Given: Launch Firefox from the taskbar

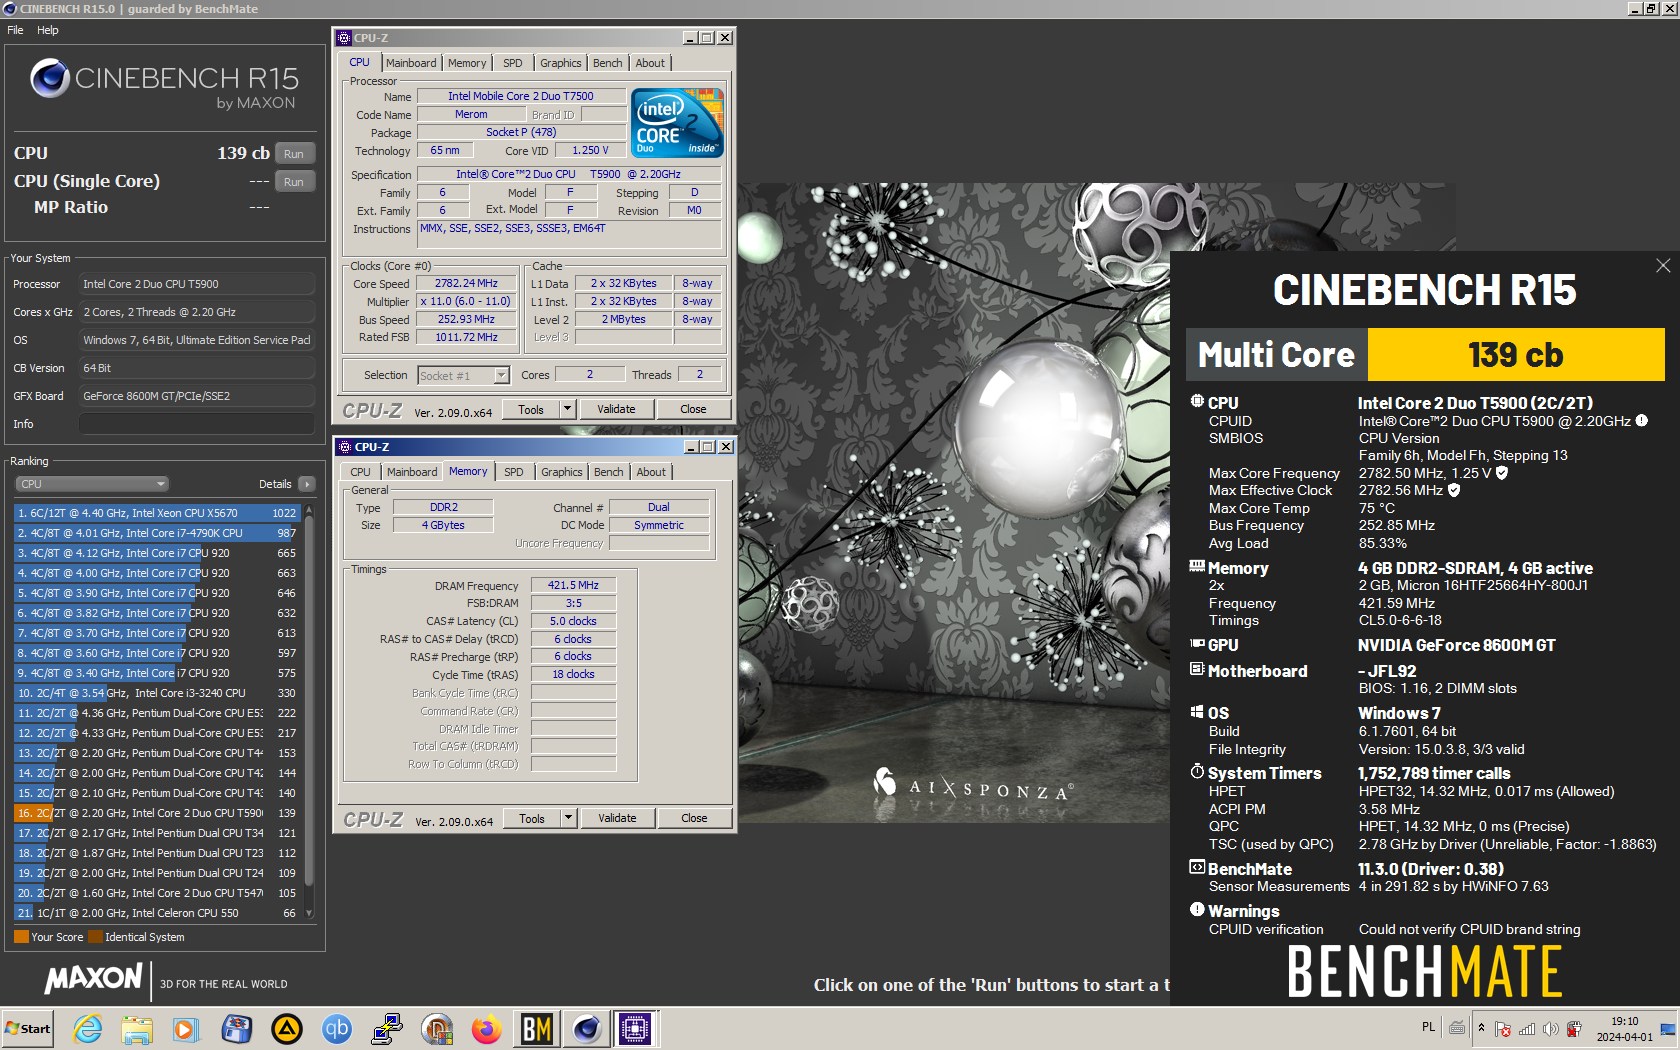Looking at the screenshot, I should click(487, 1029).
